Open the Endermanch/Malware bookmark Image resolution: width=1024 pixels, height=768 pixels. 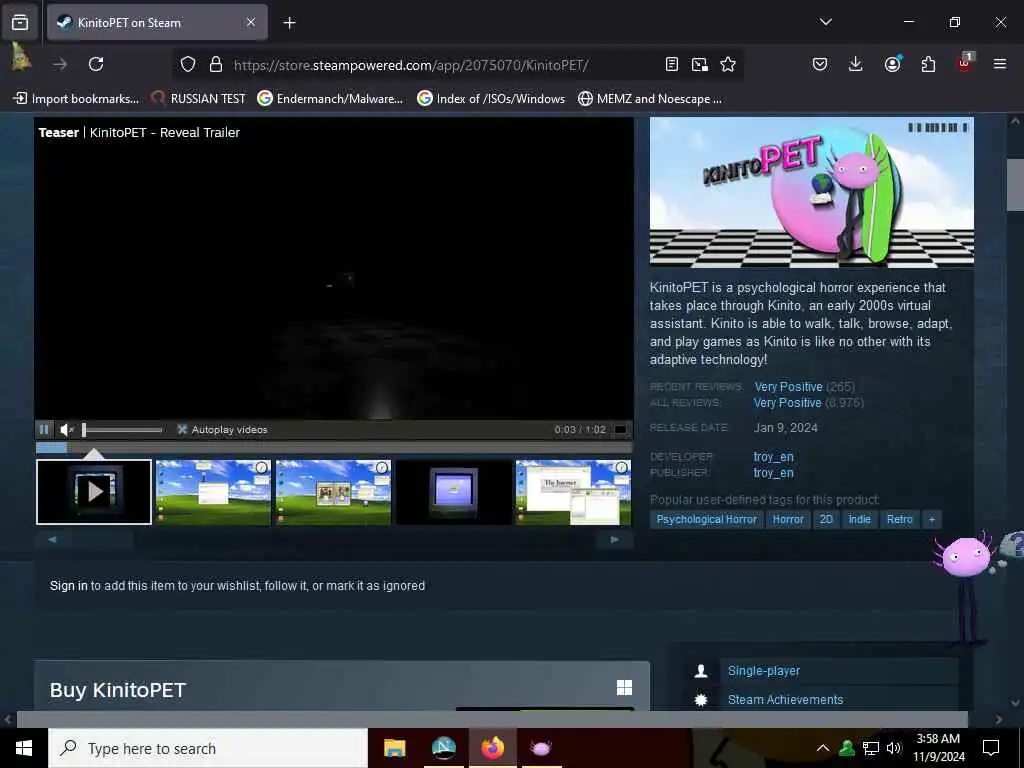click(330, 99)
